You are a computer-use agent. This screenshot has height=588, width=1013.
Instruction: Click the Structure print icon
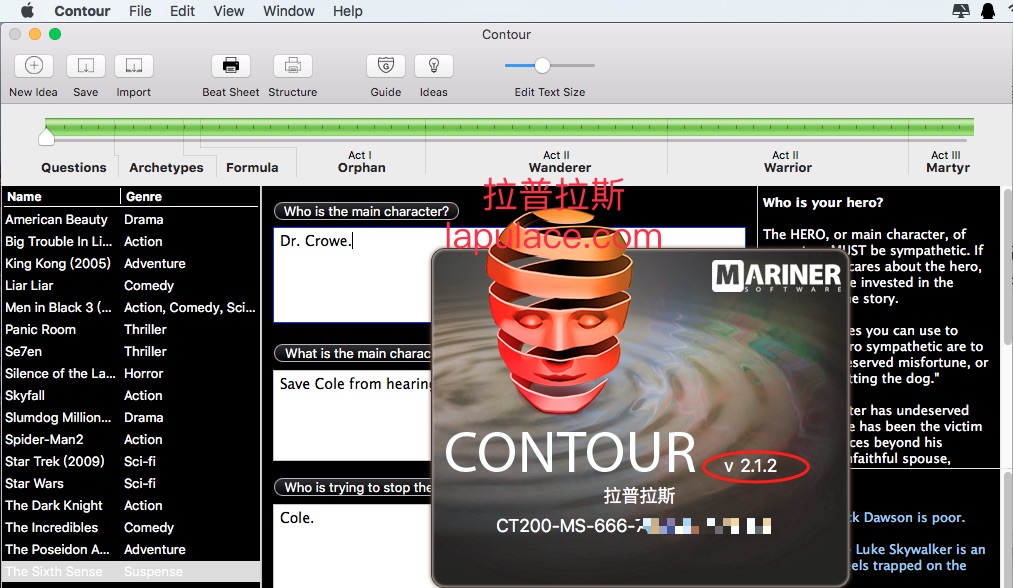[293, 66]
